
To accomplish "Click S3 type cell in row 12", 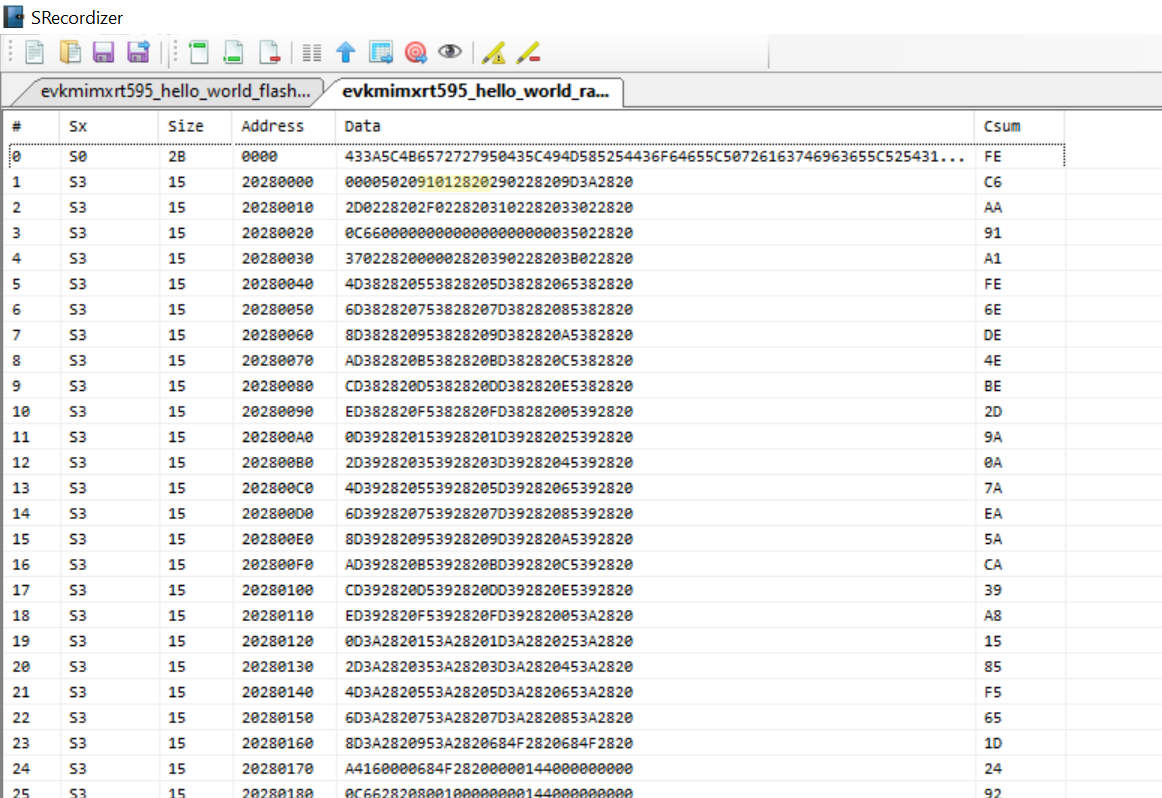I will click(x=109, y=462).
